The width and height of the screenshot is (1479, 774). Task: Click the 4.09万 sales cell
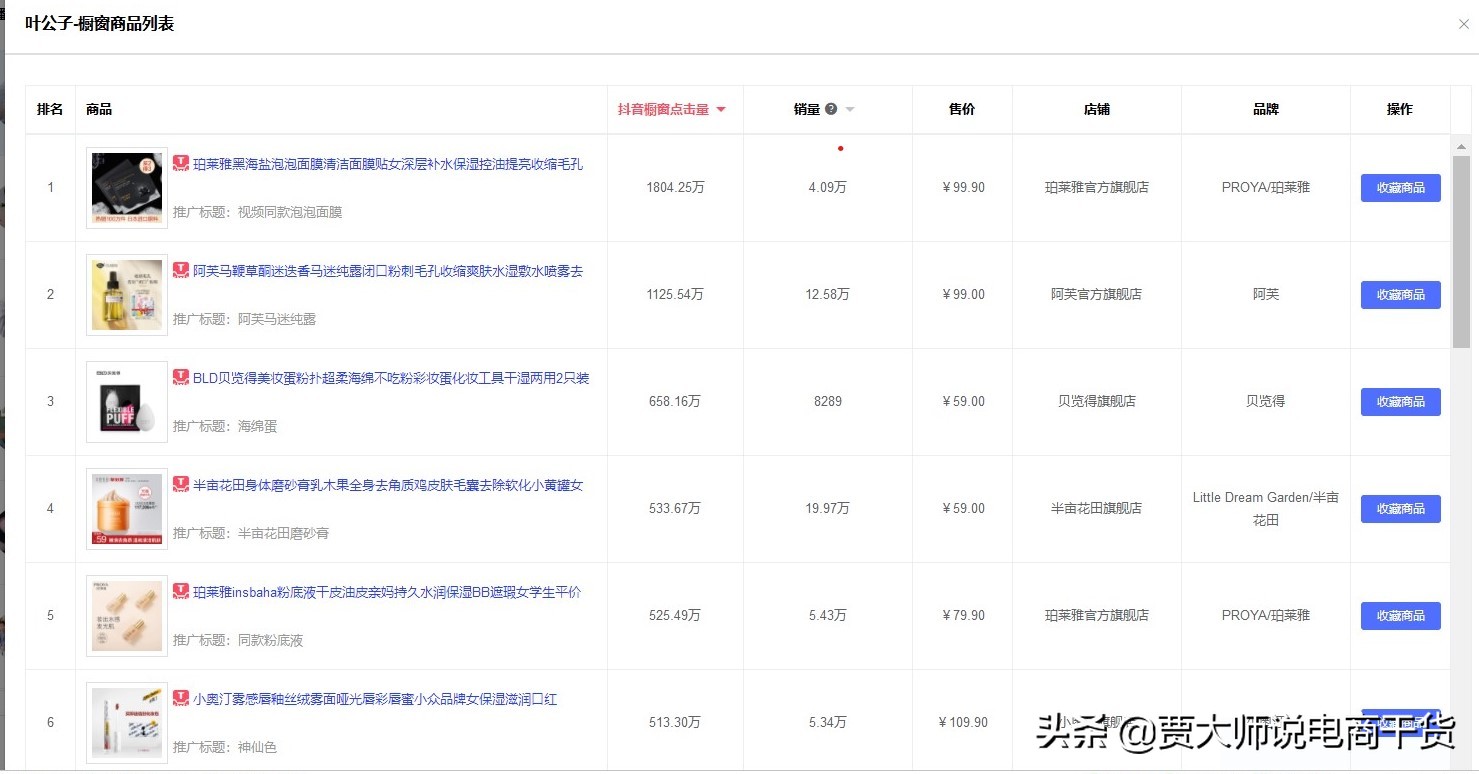pyautogui.click(x=828, y=188)
